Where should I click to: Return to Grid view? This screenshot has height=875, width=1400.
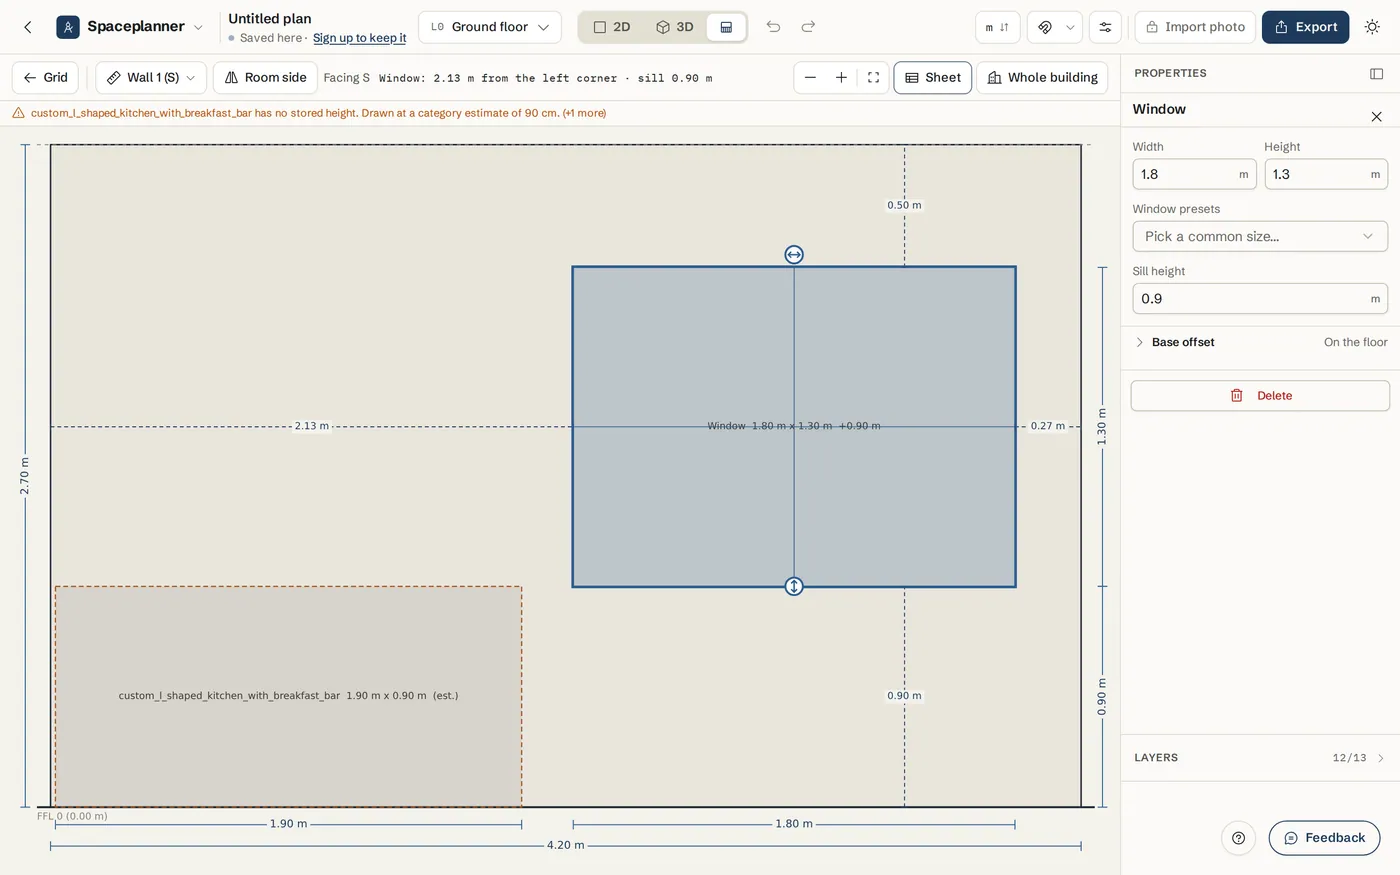(x=45, y=77)
